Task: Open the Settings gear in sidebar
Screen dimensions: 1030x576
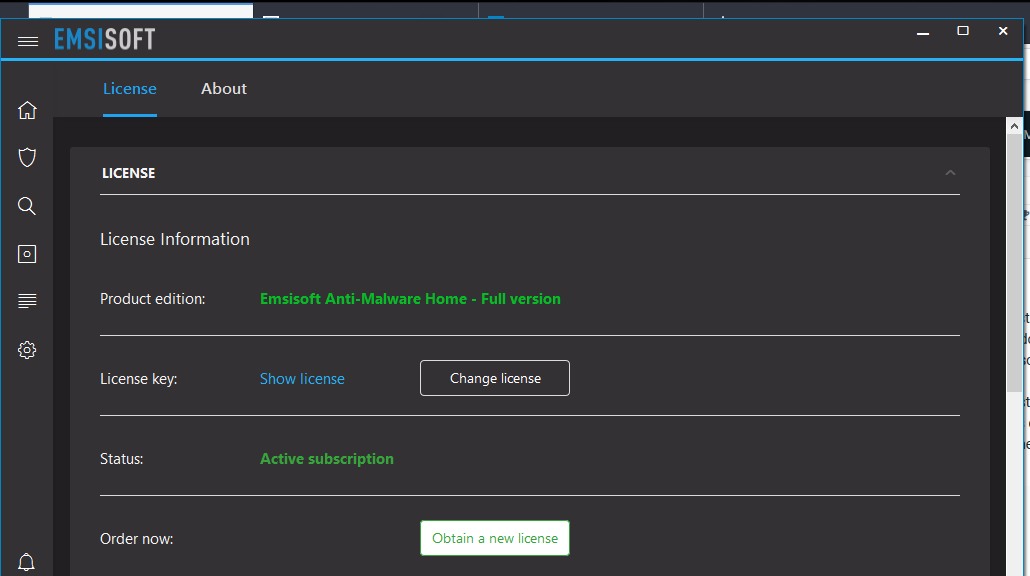Action: pyautogui.click(x=27, y=350)
